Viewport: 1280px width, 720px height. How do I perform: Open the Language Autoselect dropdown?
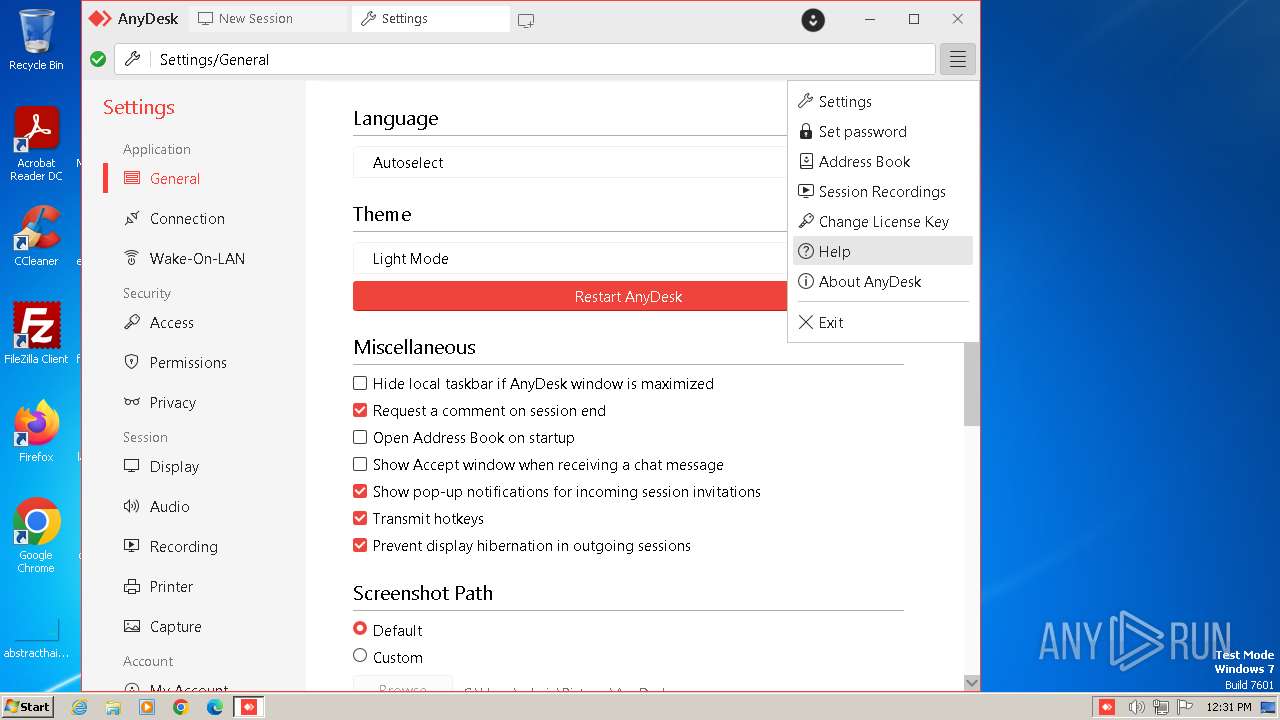point(570,162)
